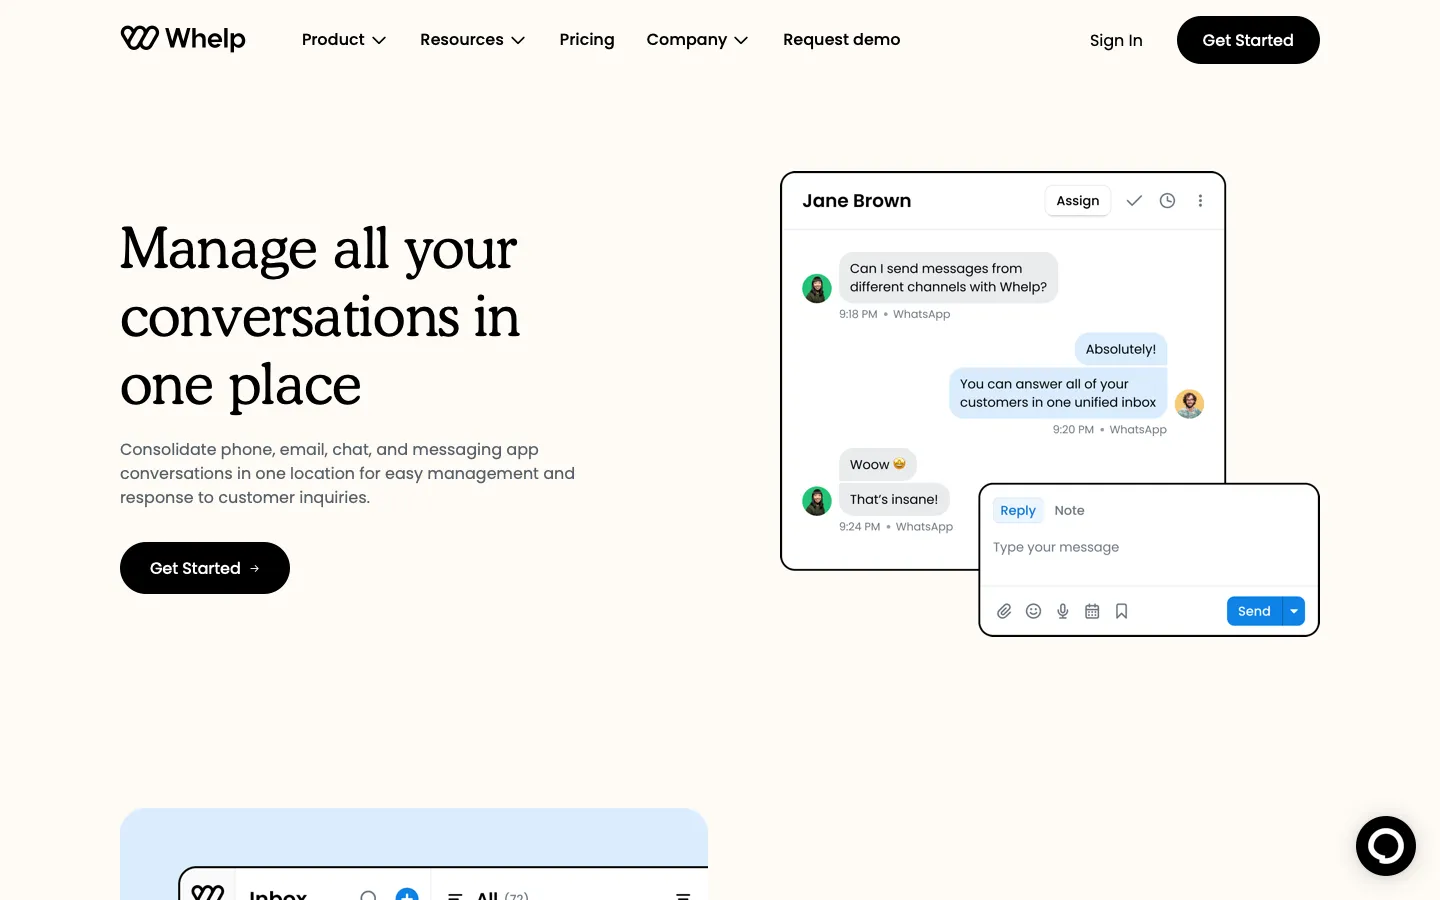Click Sign In in the header
The width and height of the screenshot is (1440, 900).
[x=1116, y=40]
